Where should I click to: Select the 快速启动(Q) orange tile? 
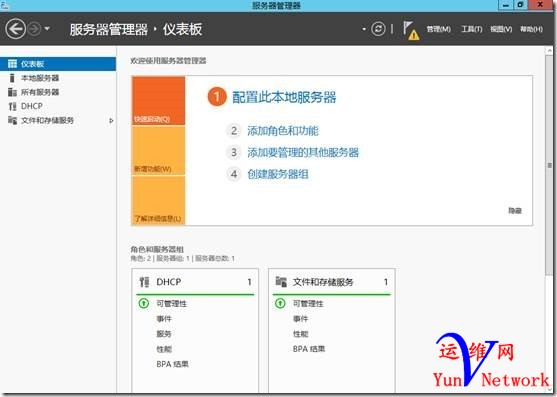click(158, 101)
